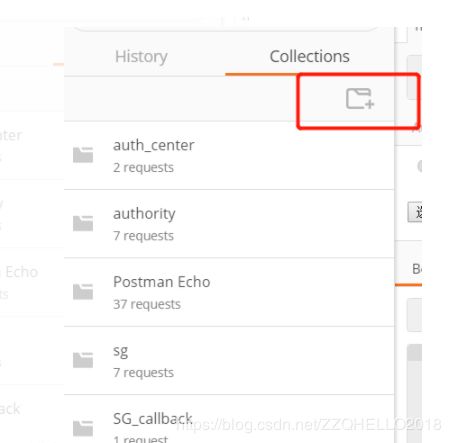Switch to the History tab
The height and width of the screenshot is (443, 451).
click(x=141, y=56)
